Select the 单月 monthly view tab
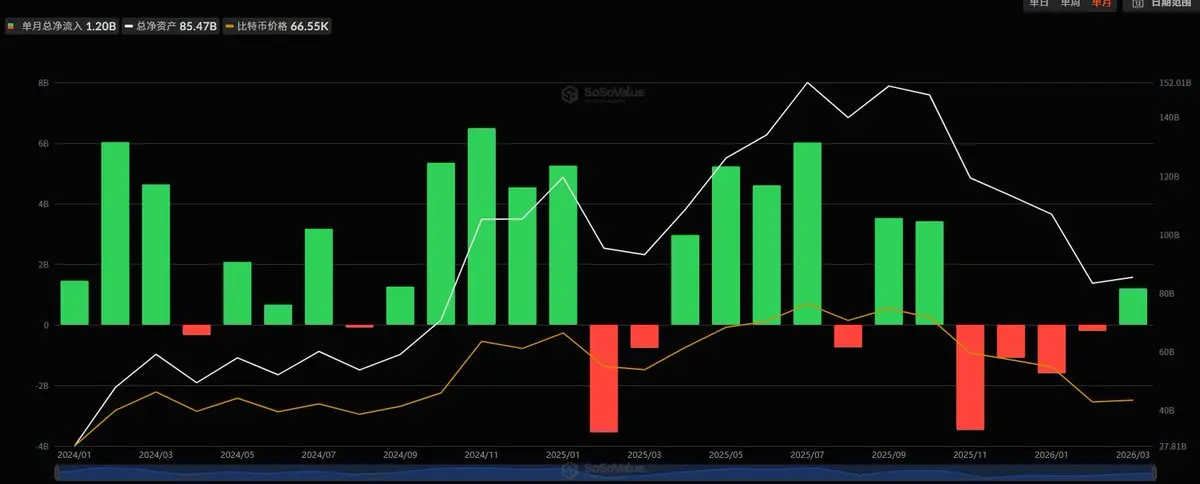Image resolution: width=1200 pixels, height=484 pixels. pos(1100,4)
